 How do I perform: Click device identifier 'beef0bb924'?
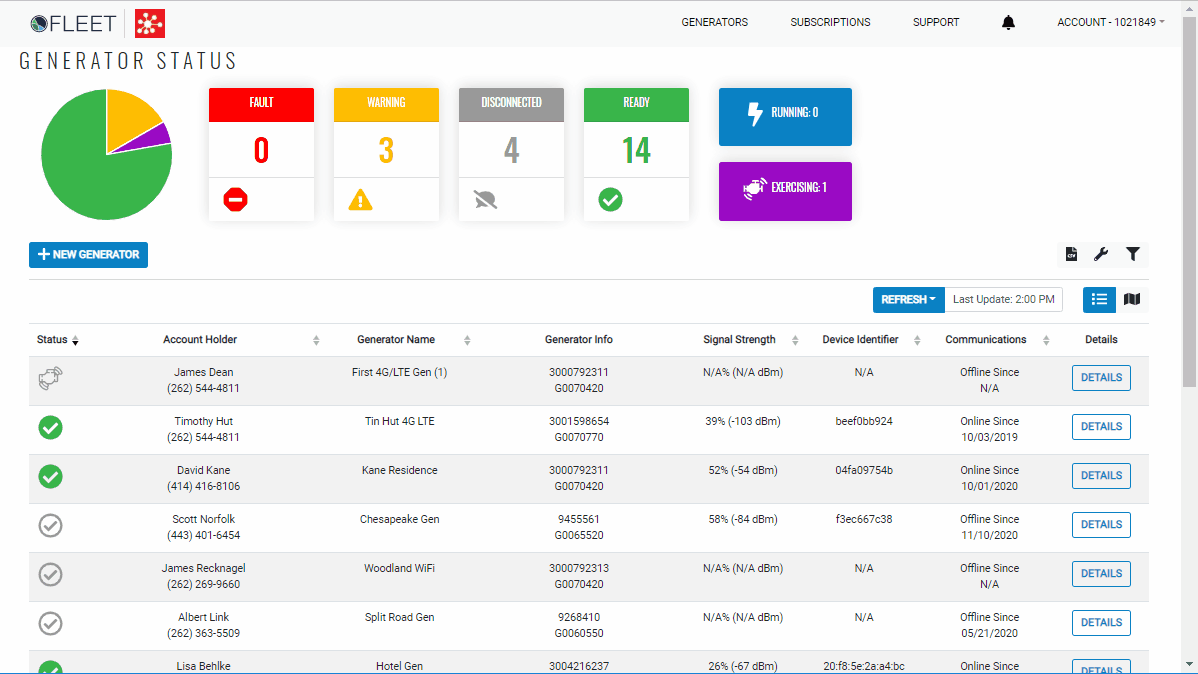tap(864, 422)
